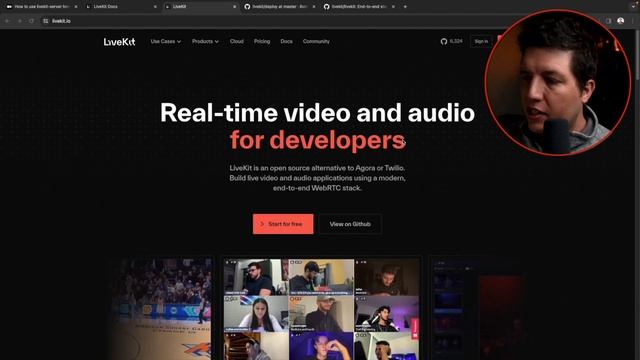Open the browser profile avatar
This screenshot has height=360, width=640.
(620, 21)
